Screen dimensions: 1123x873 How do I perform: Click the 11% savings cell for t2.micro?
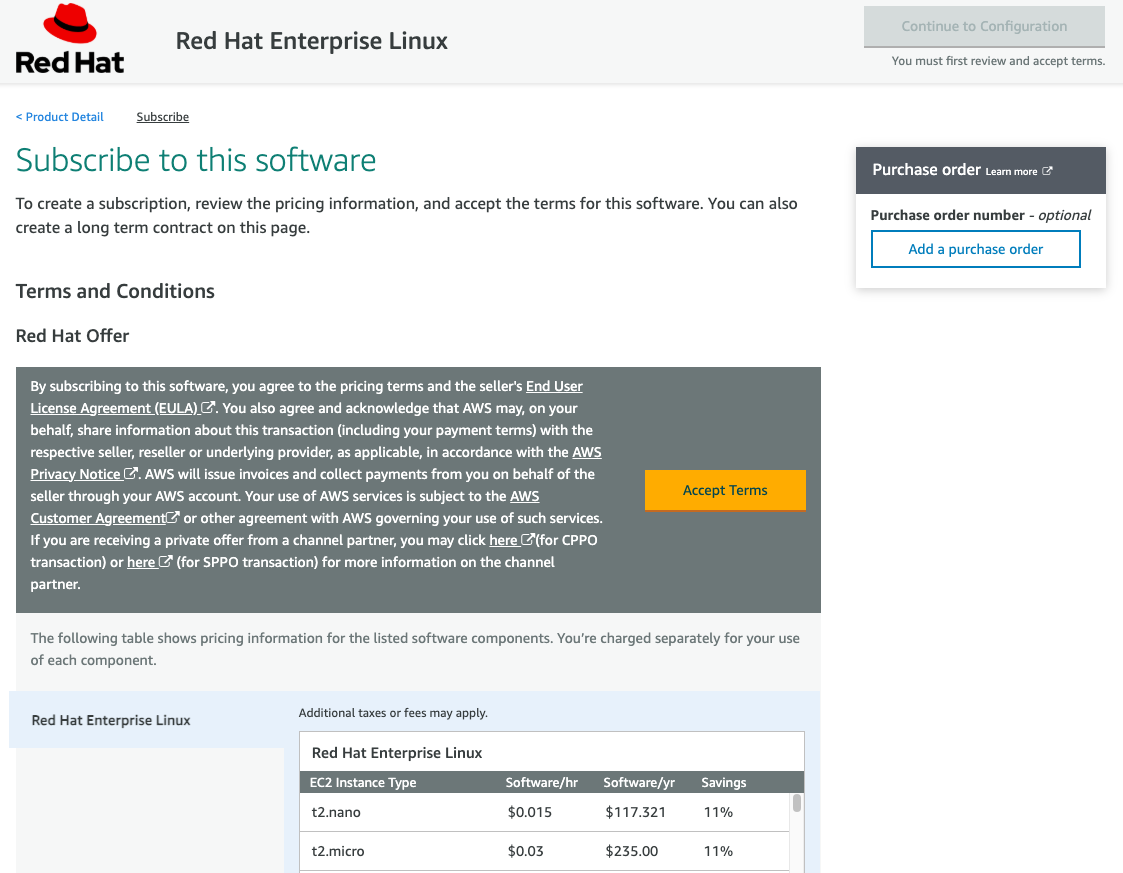pyautogui.click(x=718, y=851)
